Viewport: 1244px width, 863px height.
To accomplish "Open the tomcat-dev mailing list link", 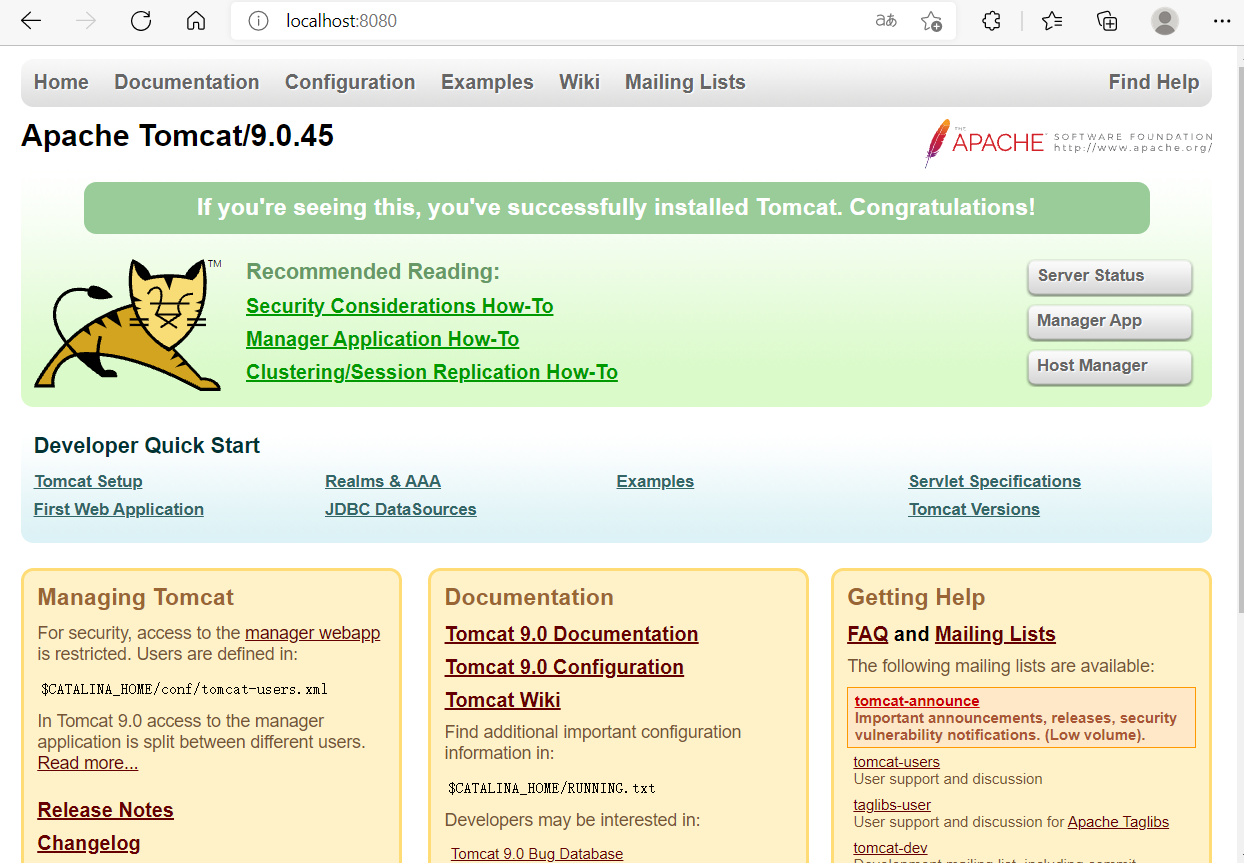I will coord(890,848).
